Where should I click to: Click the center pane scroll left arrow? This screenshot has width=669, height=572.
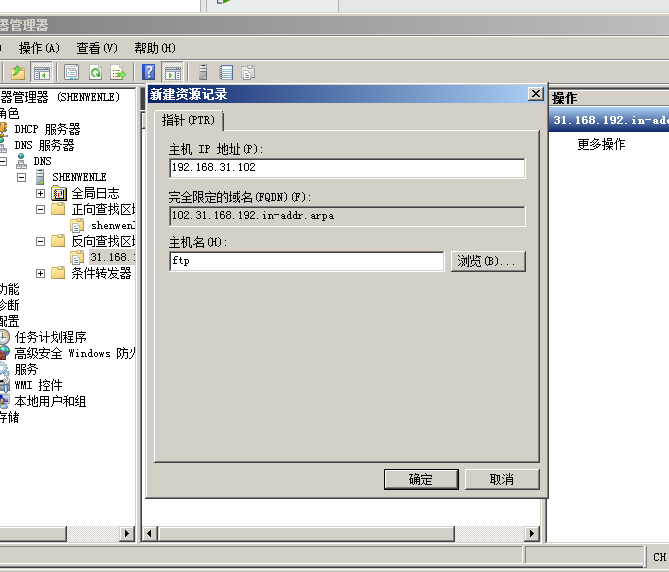(150, 533)
